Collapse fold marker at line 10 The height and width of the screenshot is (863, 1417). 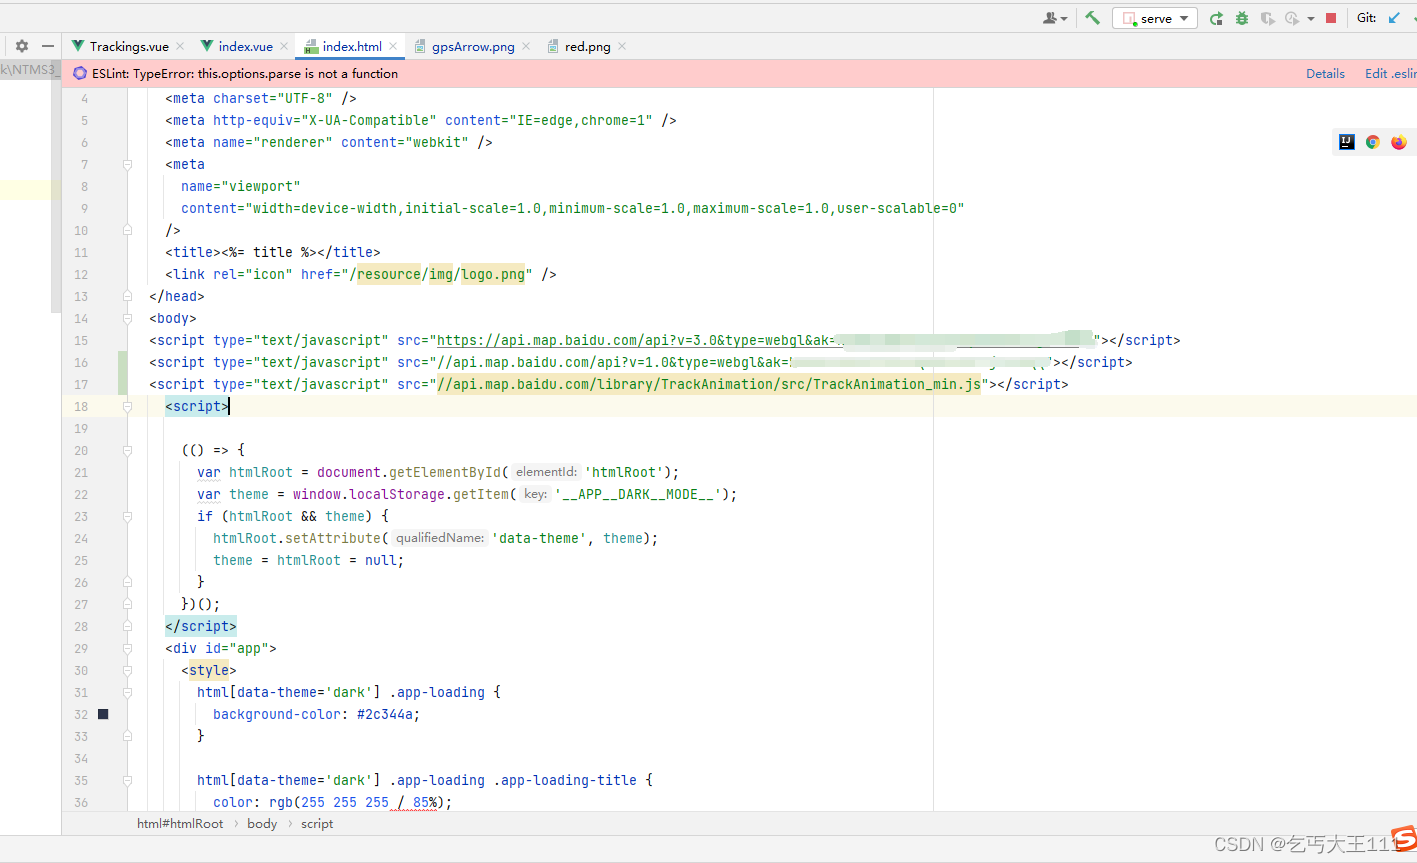(127, 230)
